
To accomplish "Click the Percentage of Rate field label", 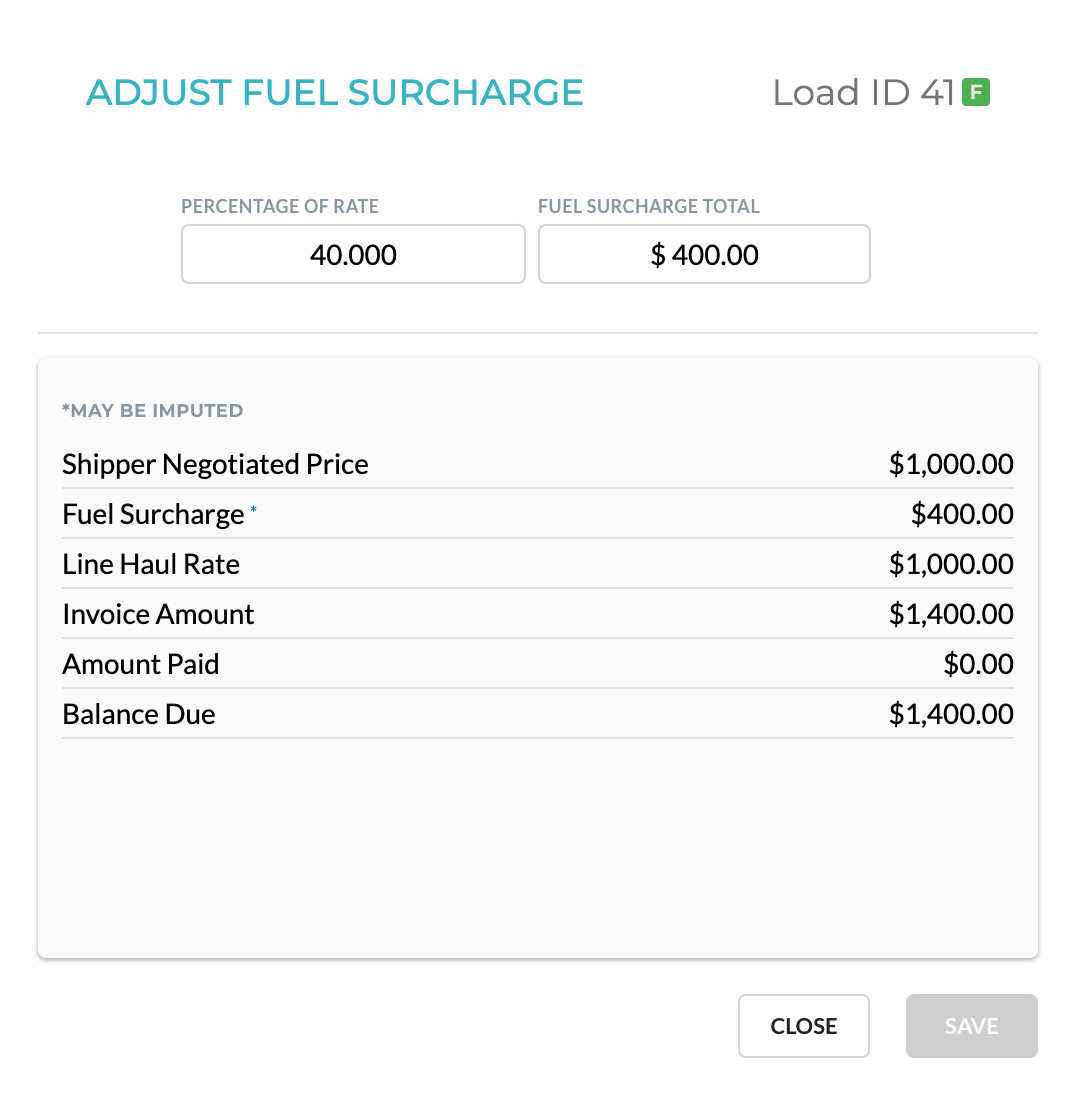I will coord(280,207).
